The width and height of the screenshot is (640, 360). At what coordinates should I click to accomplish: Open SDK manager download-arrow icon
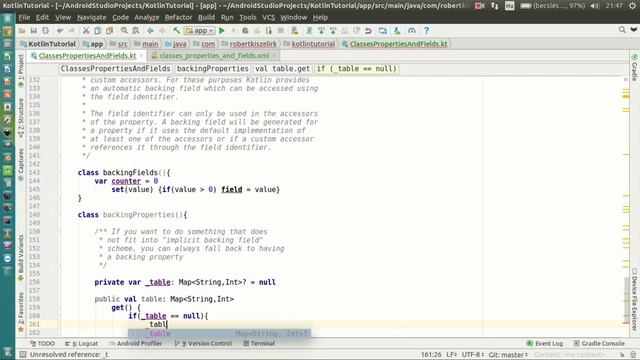(x=397, y=31)
